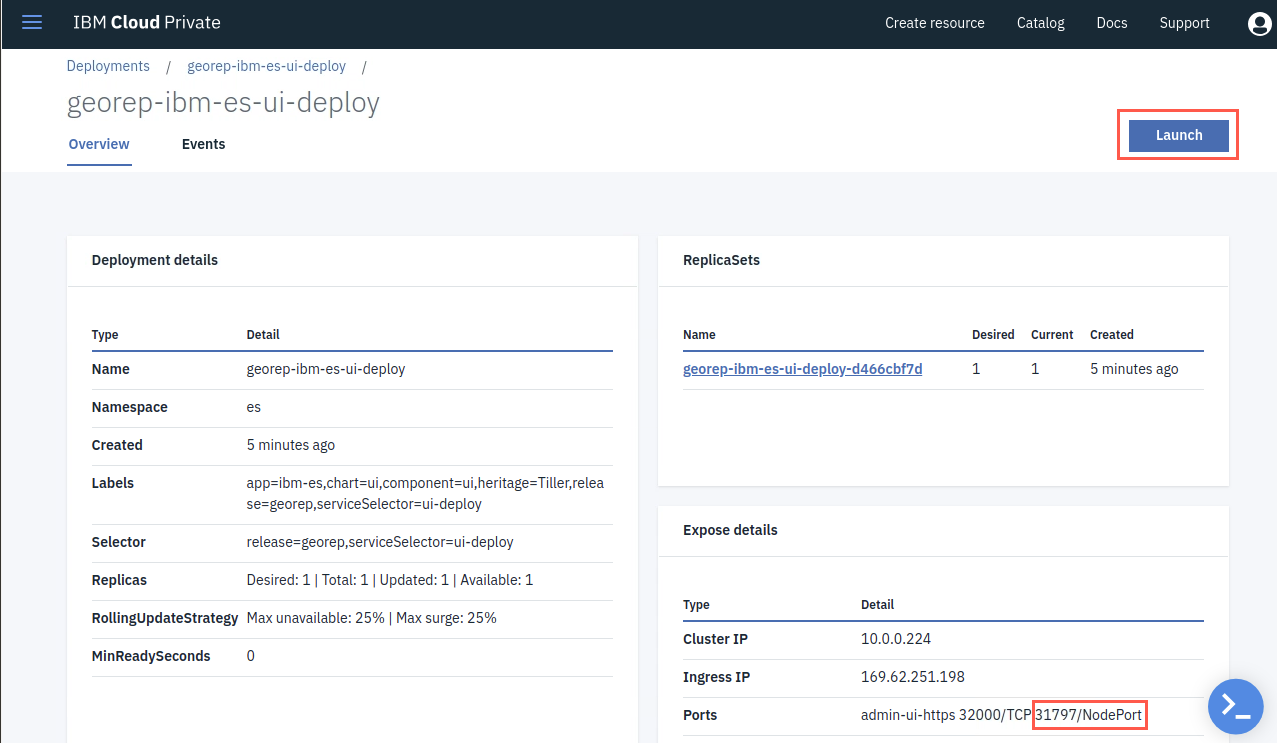
Task: Open the Catalog menu item
Action: [x=1041, y=23]
